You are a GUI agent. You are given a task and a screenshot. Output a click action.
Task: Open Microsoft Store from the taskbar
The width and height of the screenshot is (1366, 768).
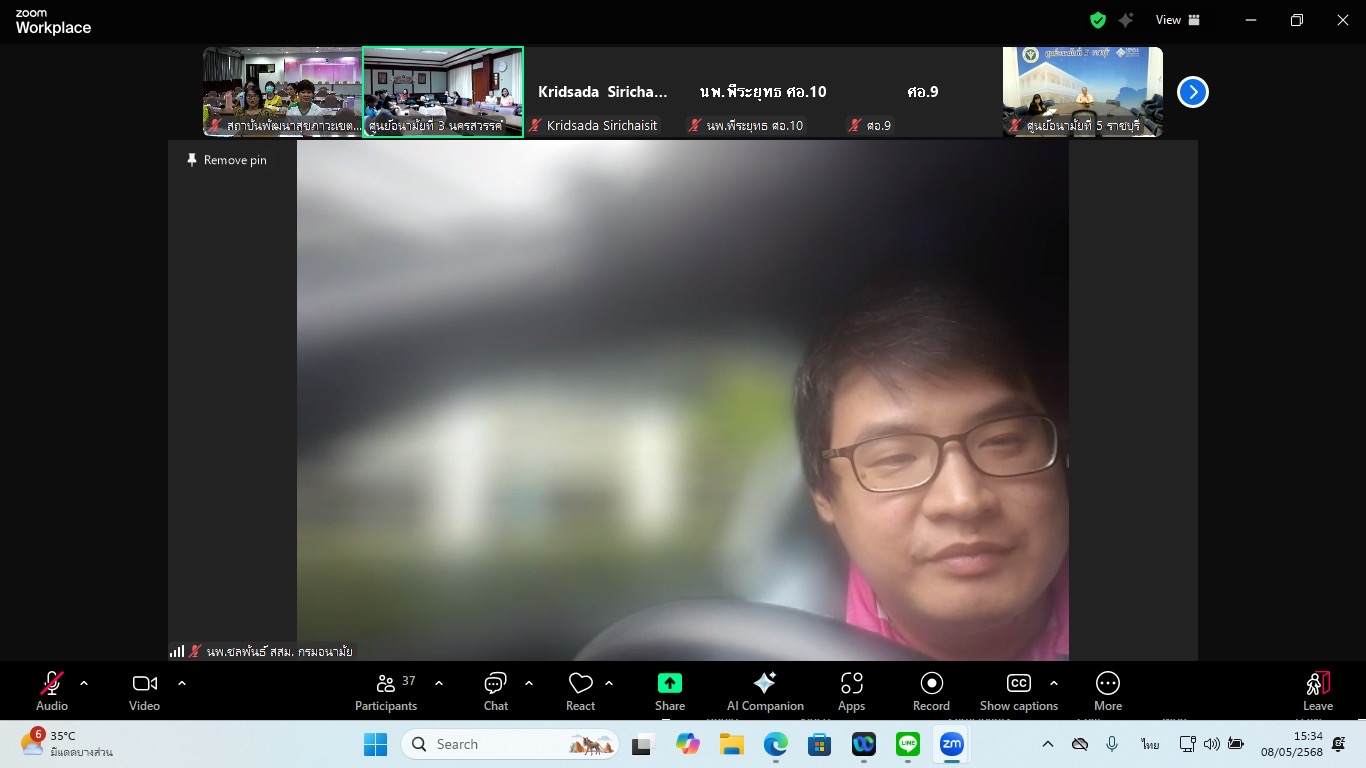tap(820, 744)
